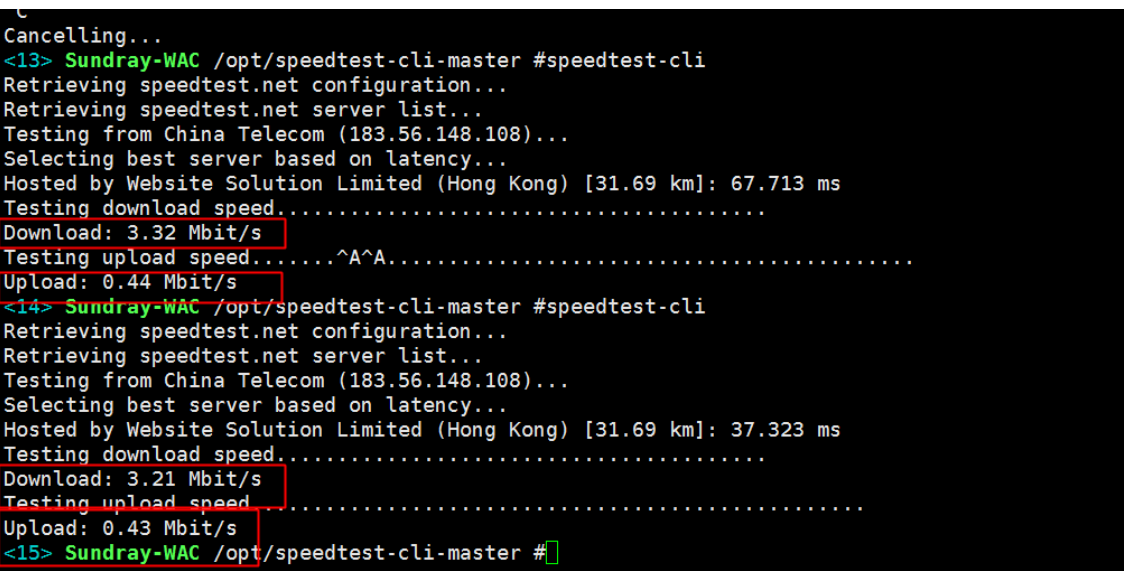Select the "Upload: 0.43 Mbit/s" result
Viewport: 1124px width, 571px height.
121,527
